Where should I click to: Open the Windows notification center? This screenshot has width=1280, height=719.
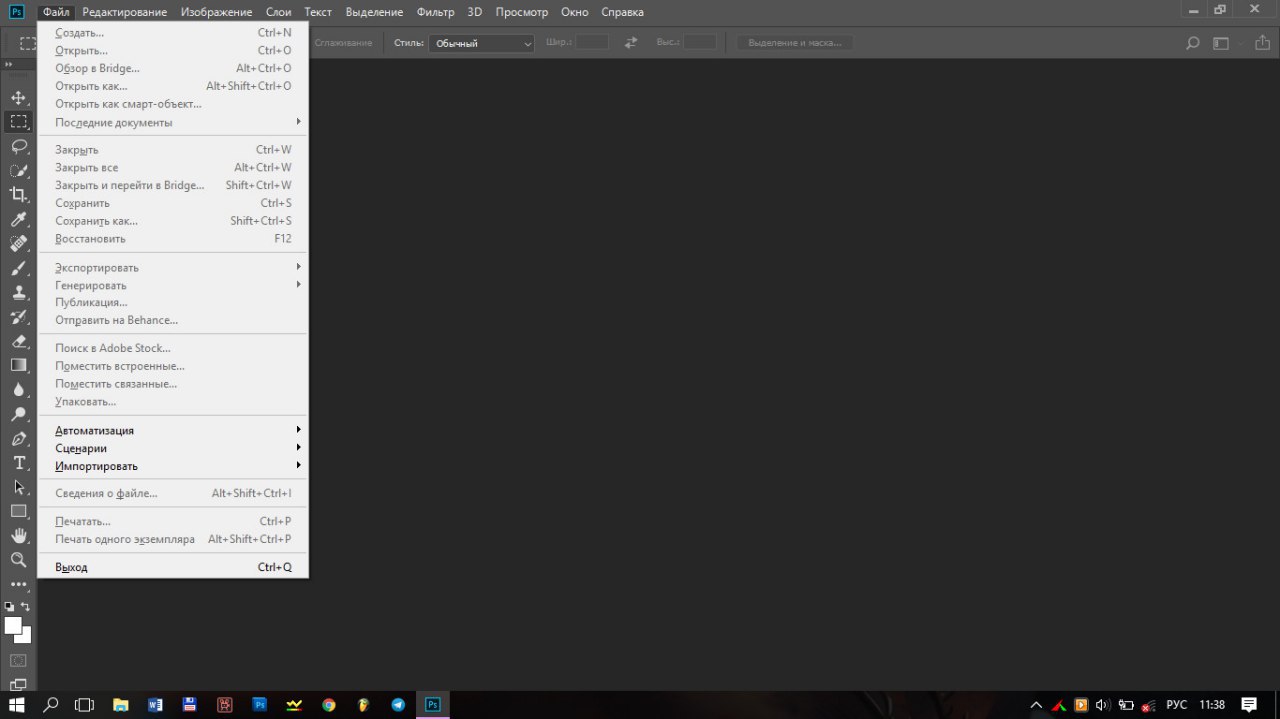(x=1249, y=704)
